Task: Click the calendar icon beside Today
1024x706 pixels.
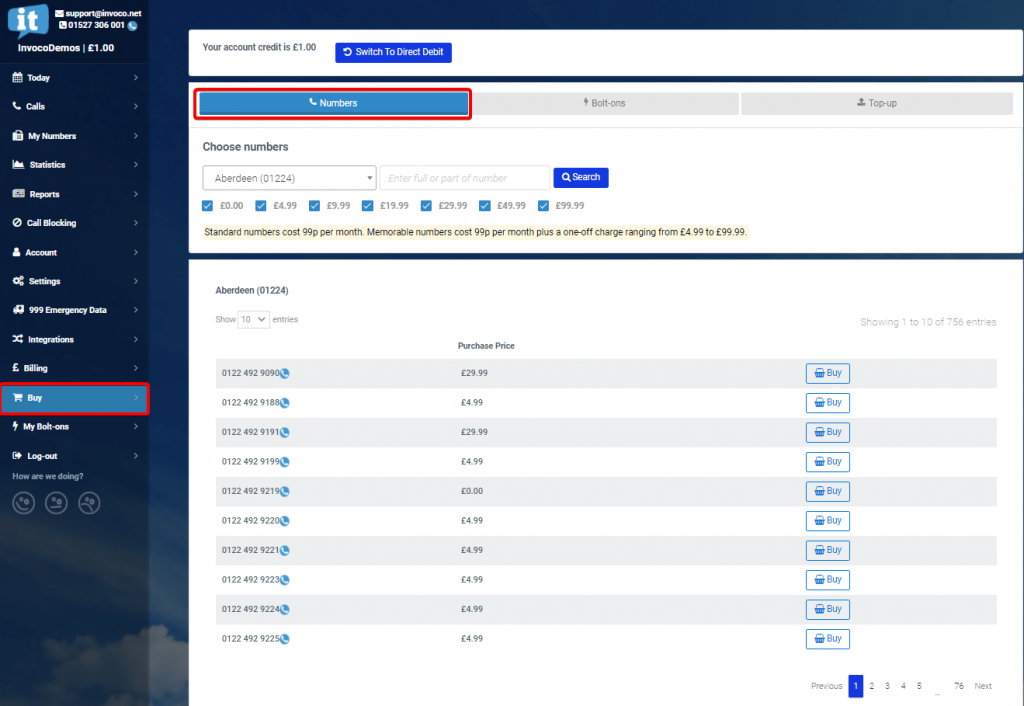Action: tap(18, 77)
